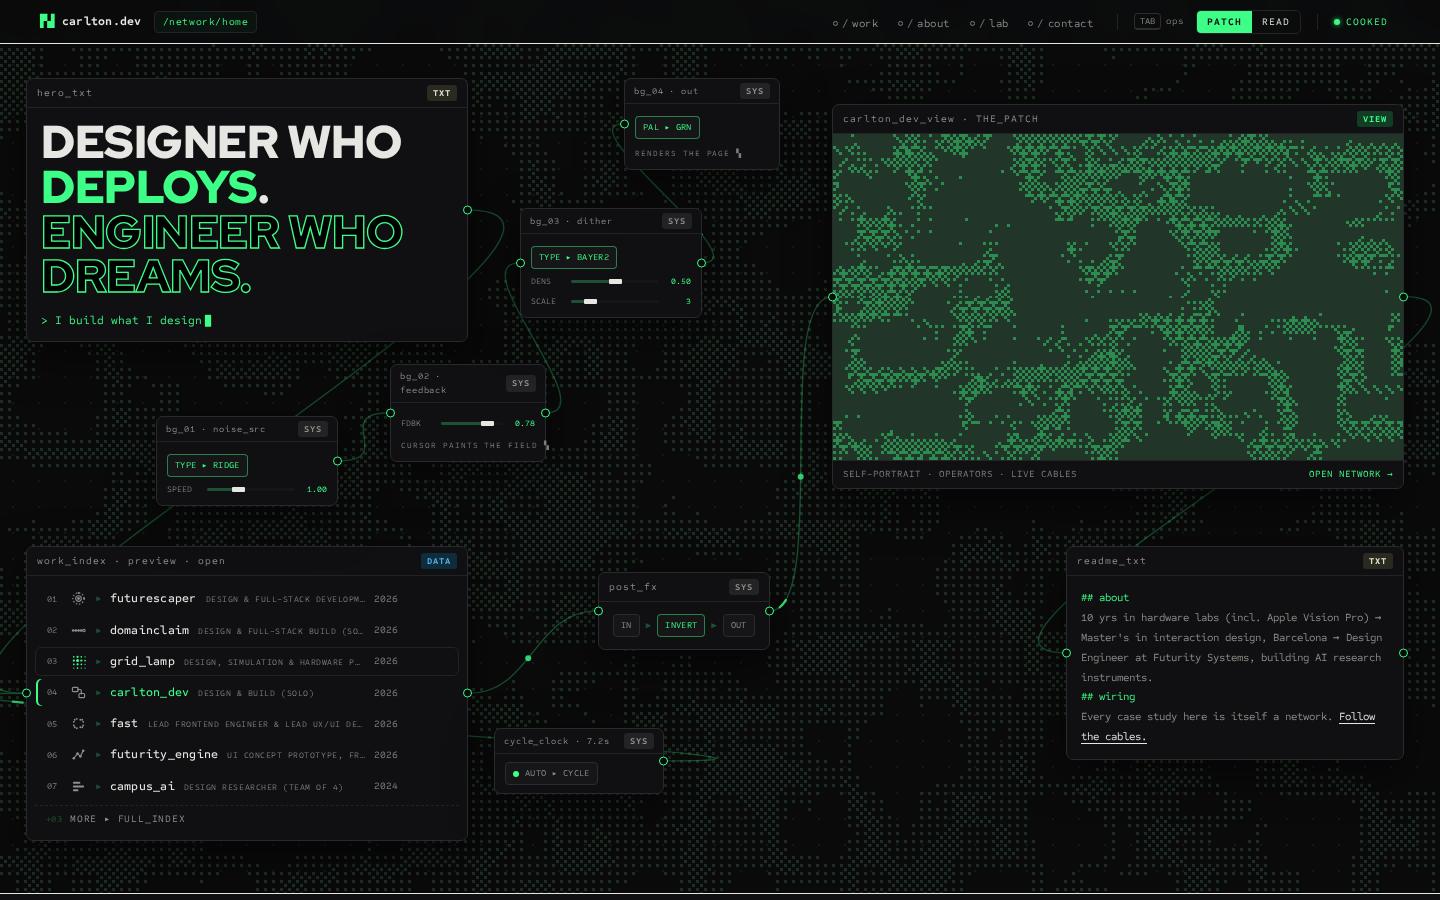This screenshot has height=900, width=1440.
Task: Click the output port of bg_01 noise_src
Action: 337,461
